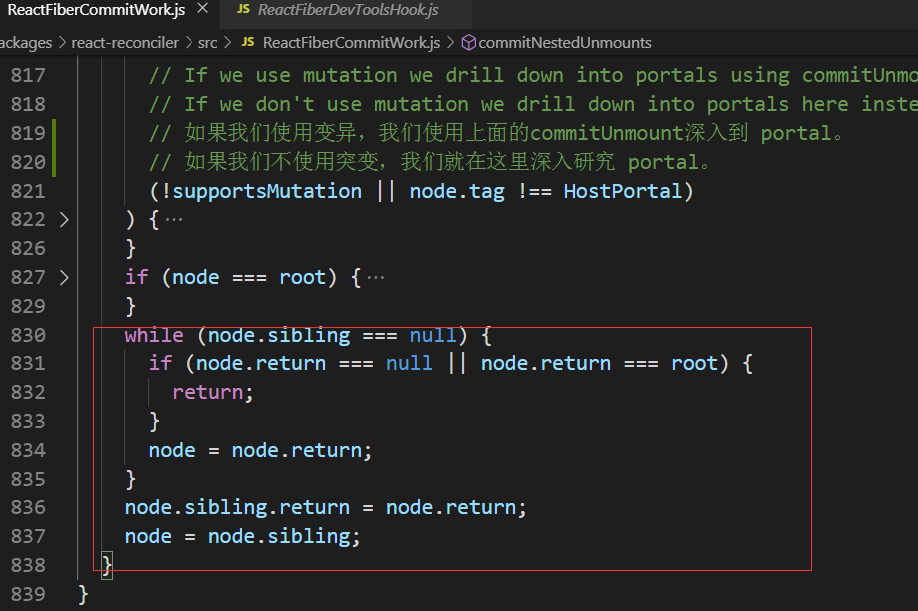Expand the folded block at line 827
The height and width of the screenshot is (611, 918).
pyautogui.click(x=64, y=277)
